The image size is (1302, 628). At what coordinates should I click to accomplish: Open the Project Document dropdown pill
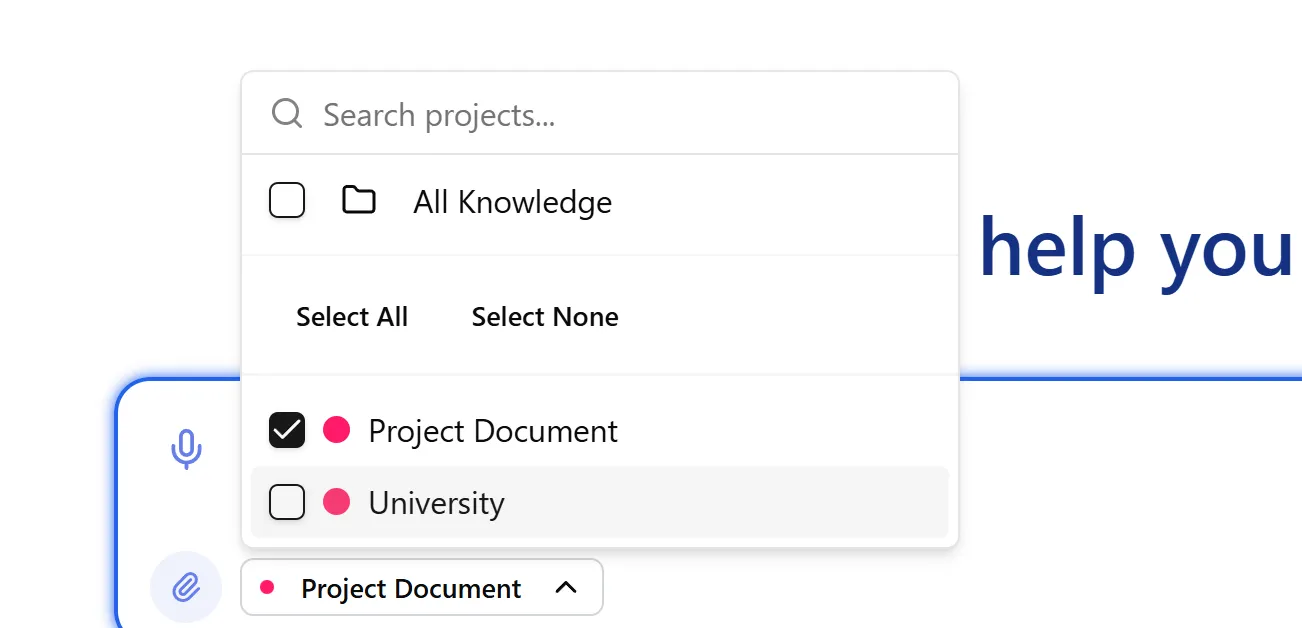coord(421,588)
